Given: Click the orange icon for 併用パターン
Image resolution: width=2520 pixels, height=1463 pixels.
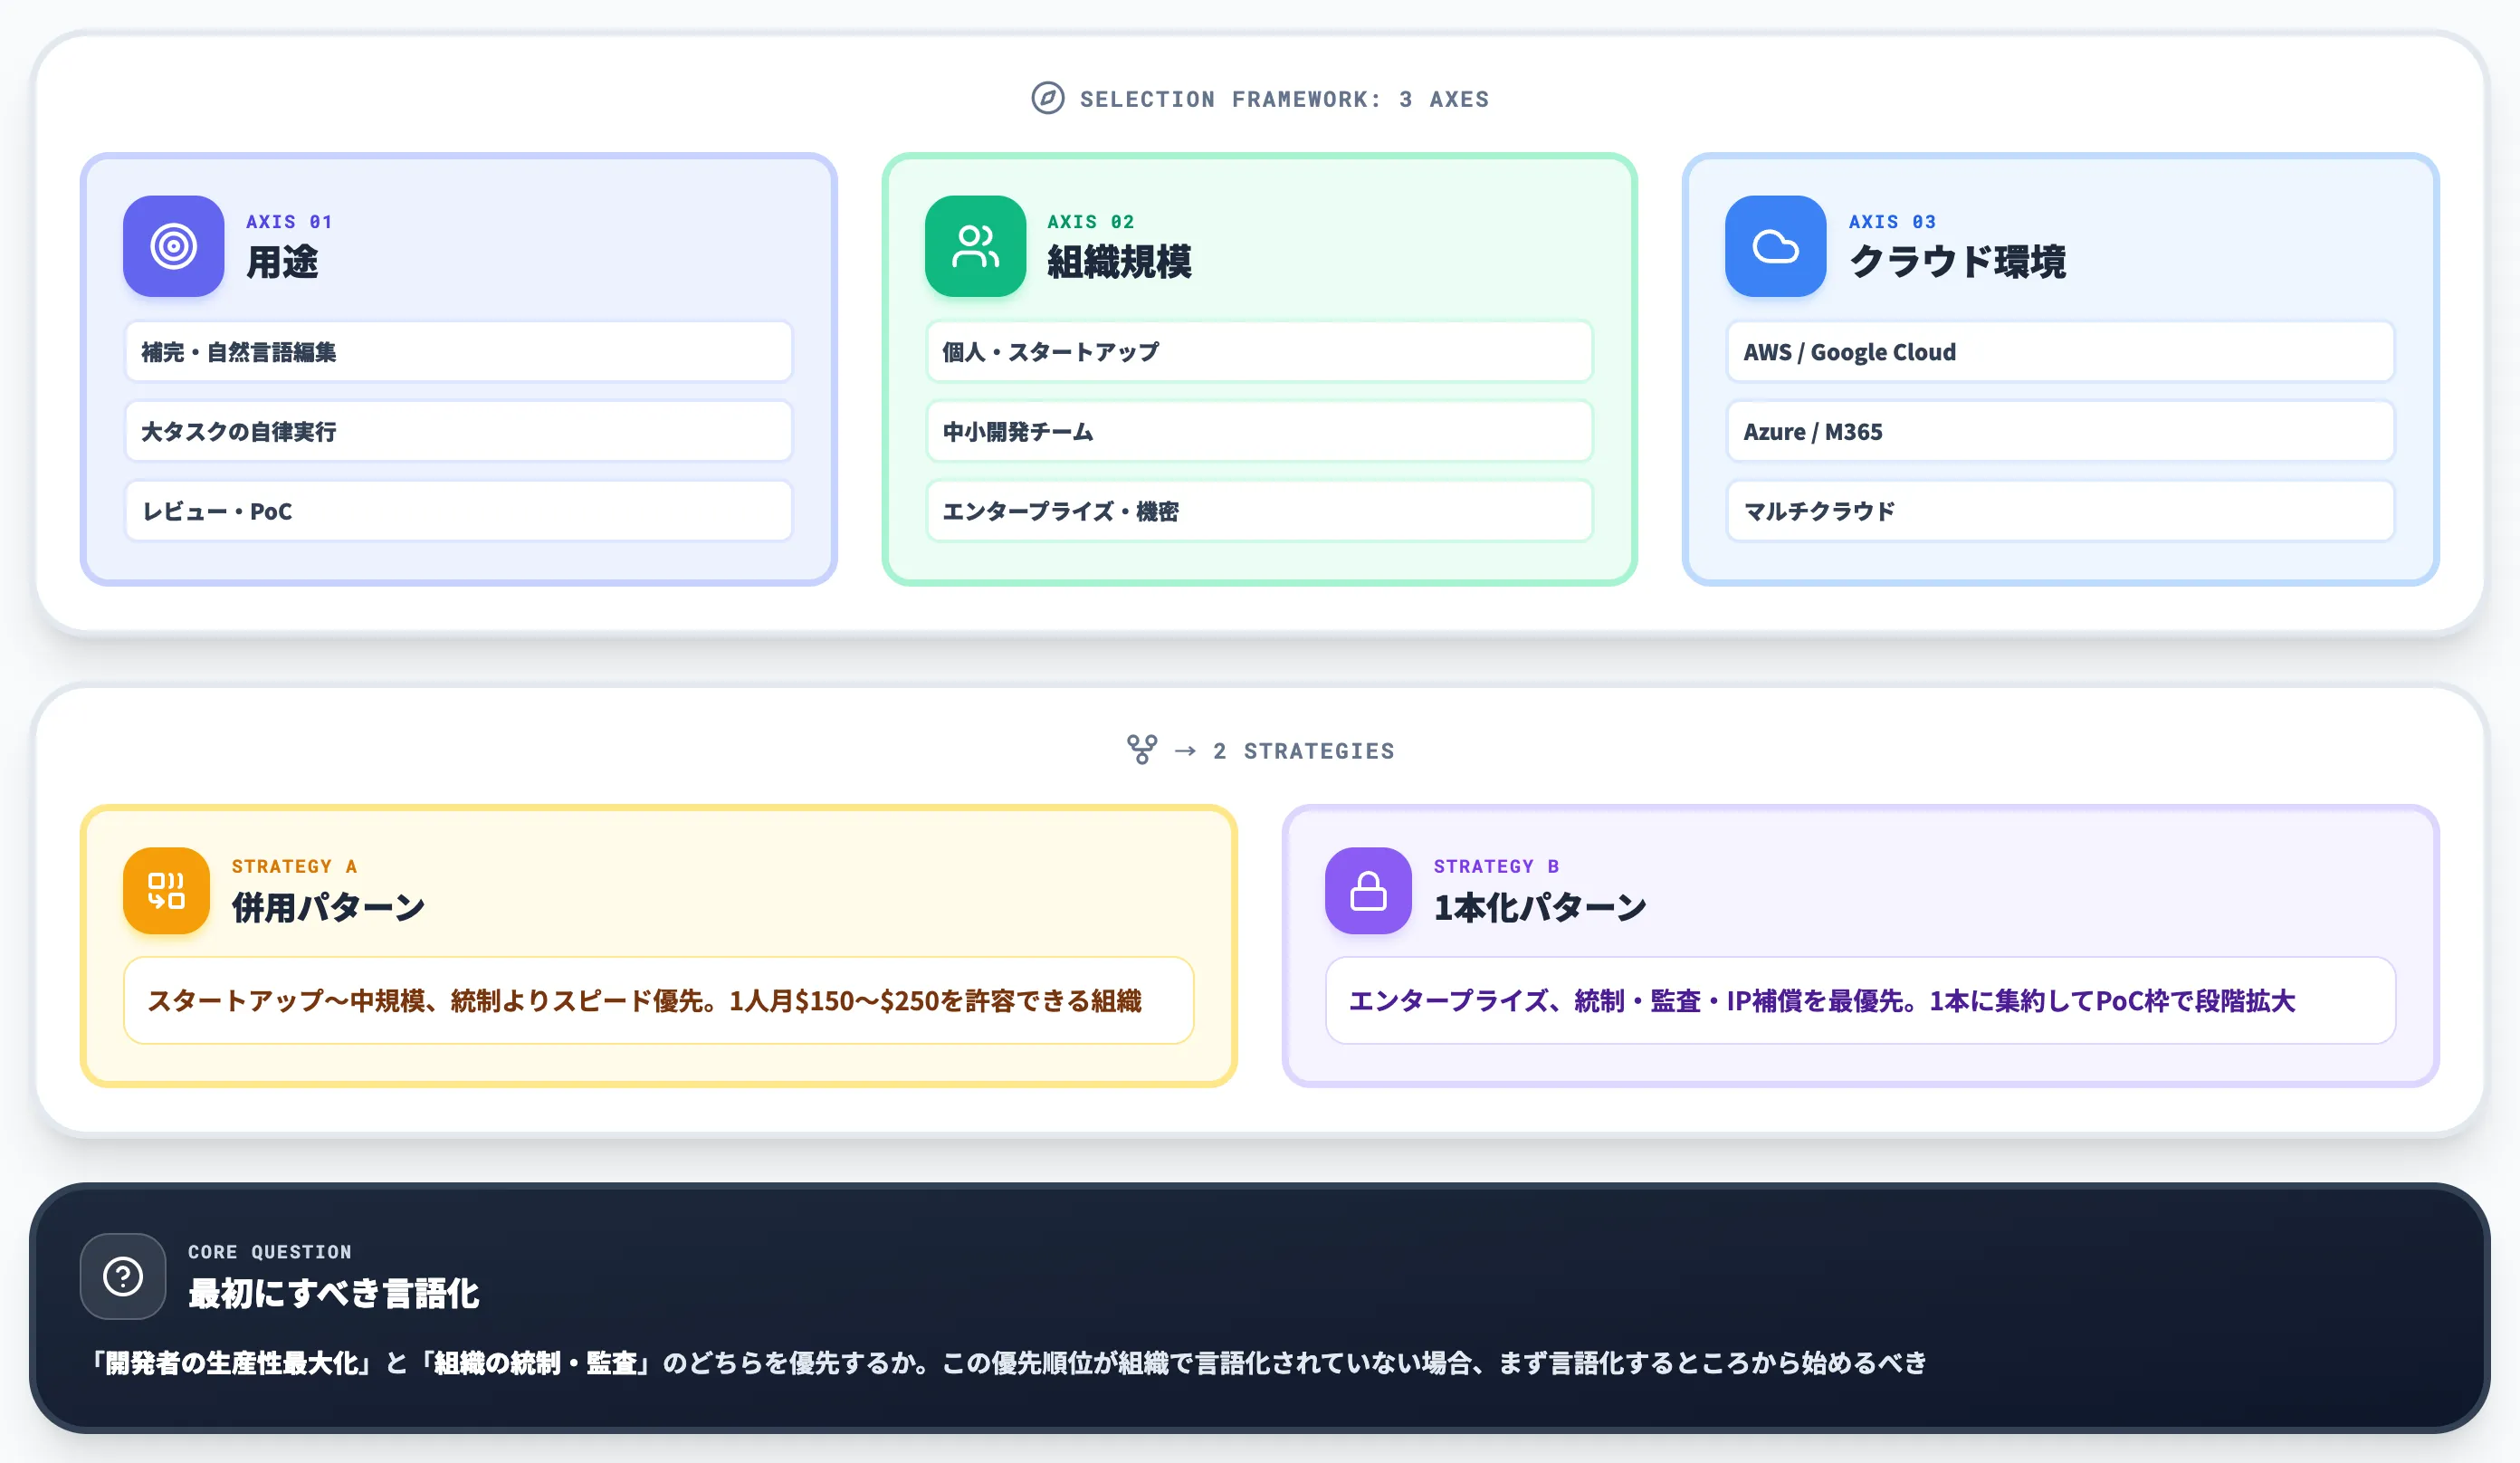Looking at the screenshot, I should [166, 890].
